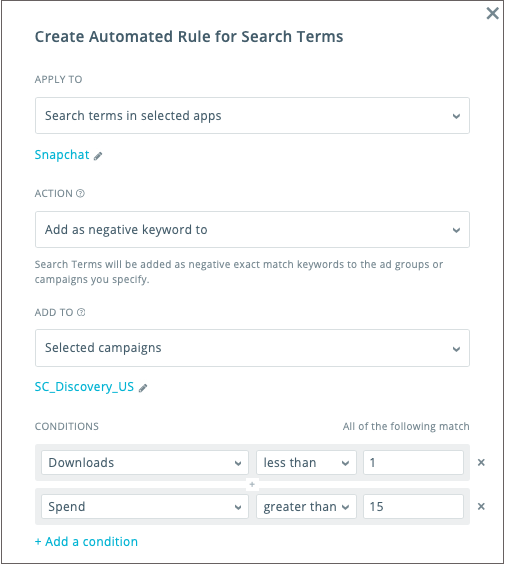Click the SC_Discovery_US campaign link
Viewport: 505px width, 565px height.
[x=84, y=387]
